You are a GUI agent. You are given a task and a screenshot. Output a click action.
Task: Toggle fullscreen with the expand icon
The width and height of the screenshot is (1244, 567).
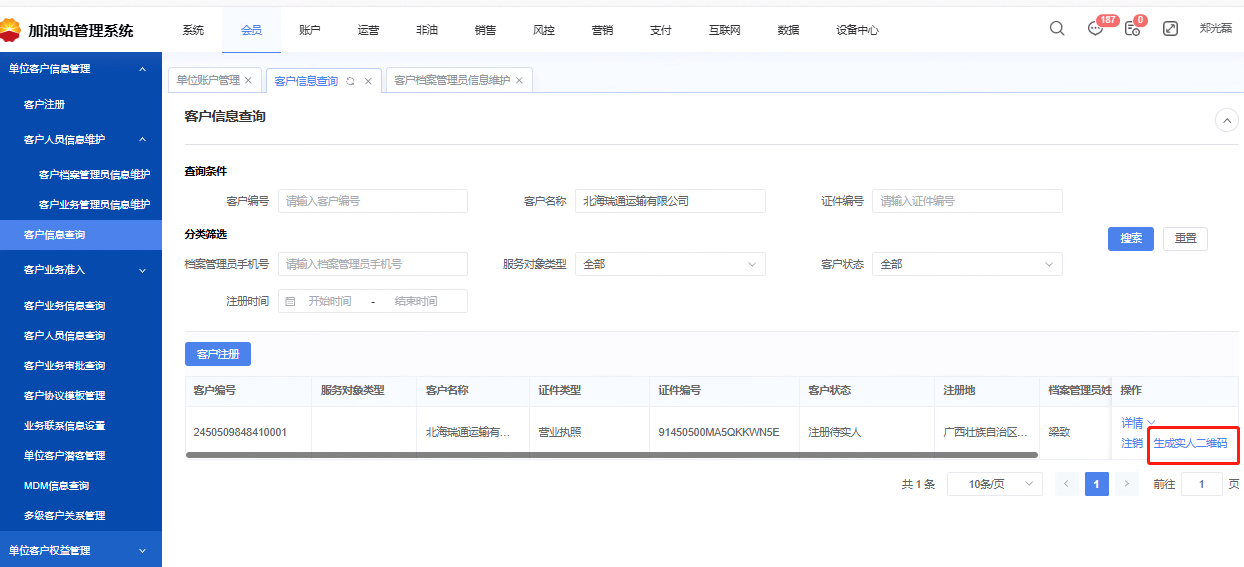[1170, 29]
